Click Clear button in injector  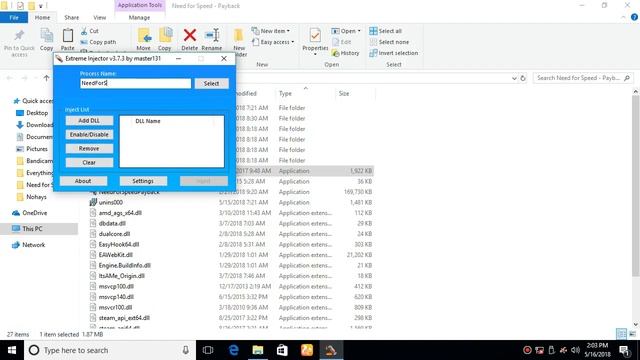pos(89,162)
